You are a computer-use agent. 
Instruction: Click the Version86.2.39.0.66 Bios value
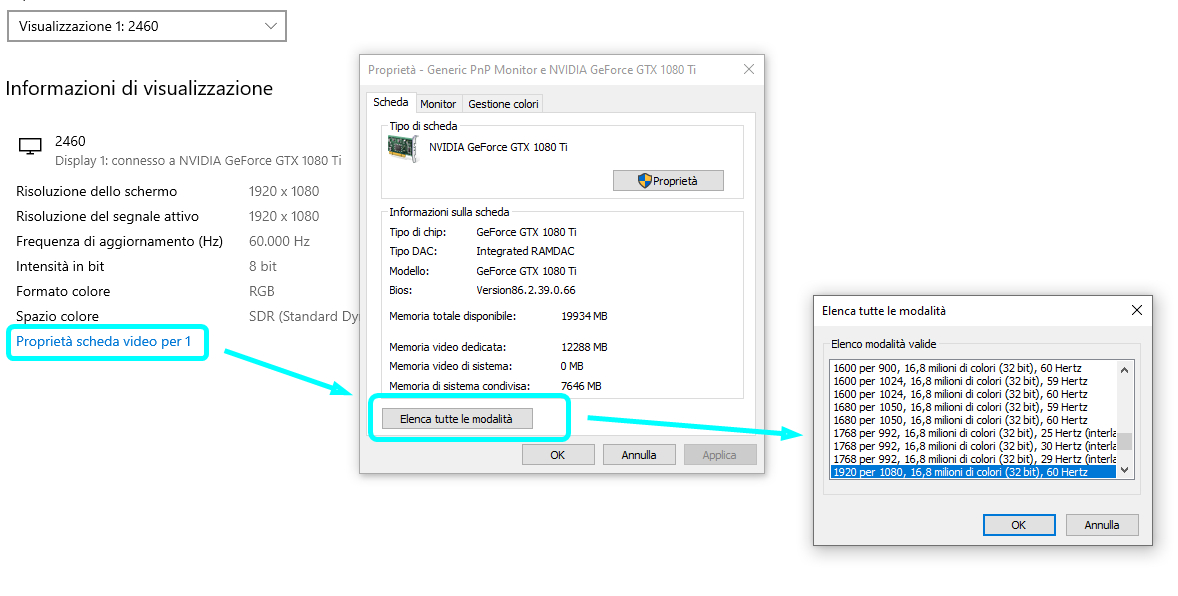tap(526, 290)
